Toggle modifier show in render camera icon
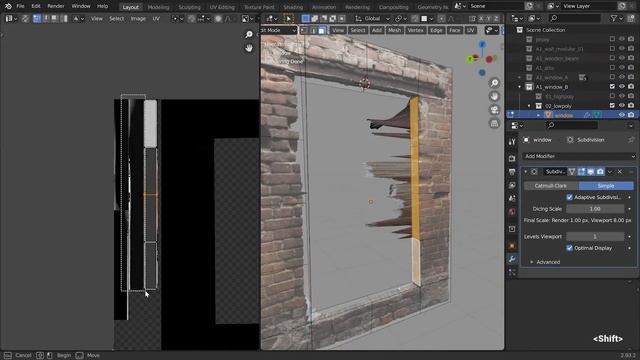This screenshot has height=360, width=640. 600,172
